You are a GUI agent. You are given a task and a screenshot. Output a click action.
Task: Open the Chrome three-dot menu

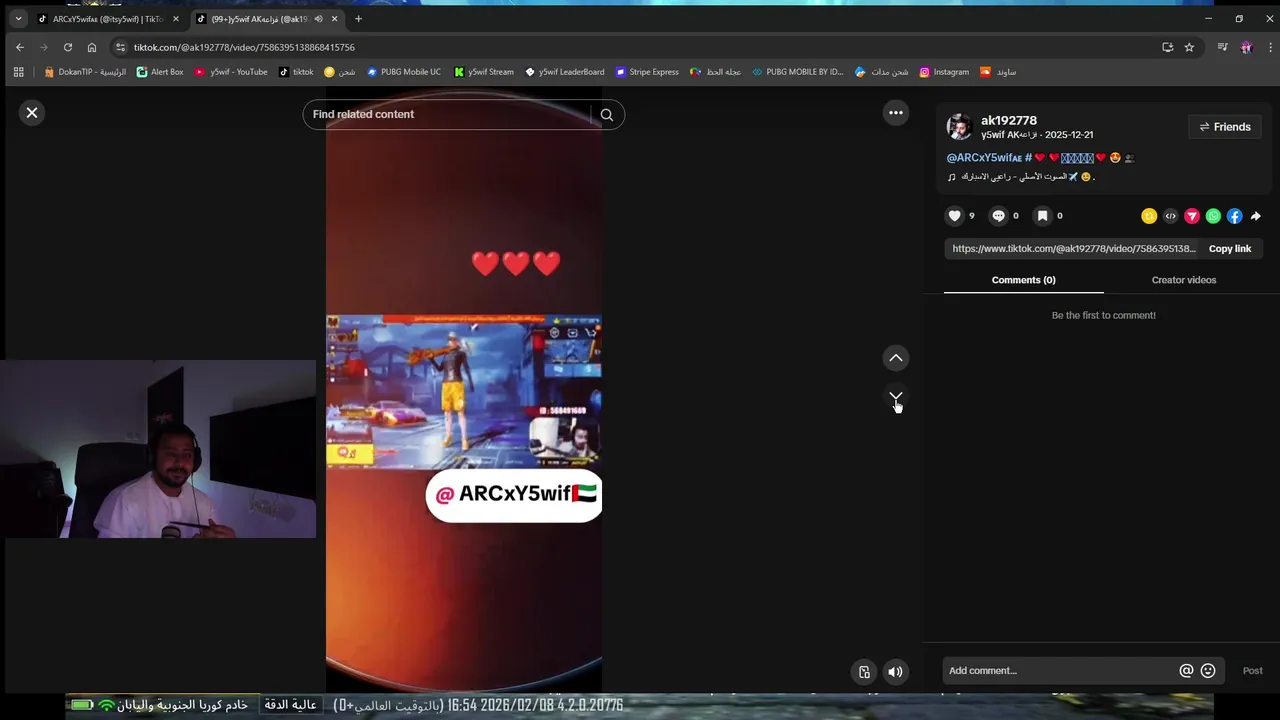1271,47
